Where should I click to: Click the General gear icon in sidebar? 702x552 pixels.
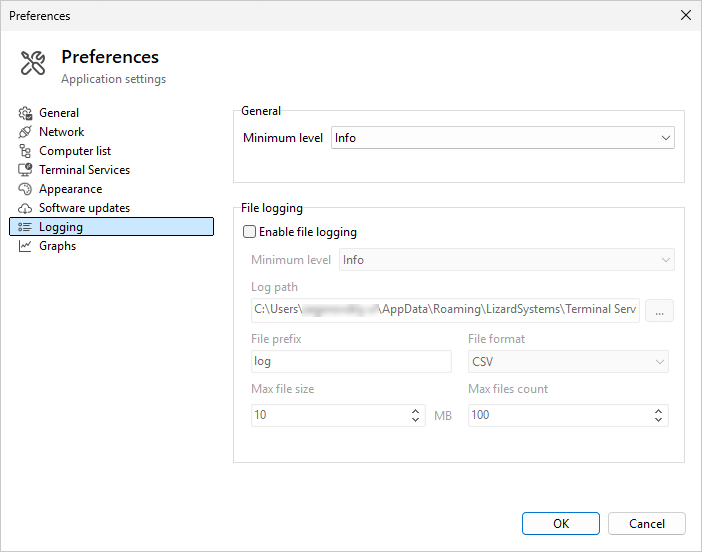[26, 113]
